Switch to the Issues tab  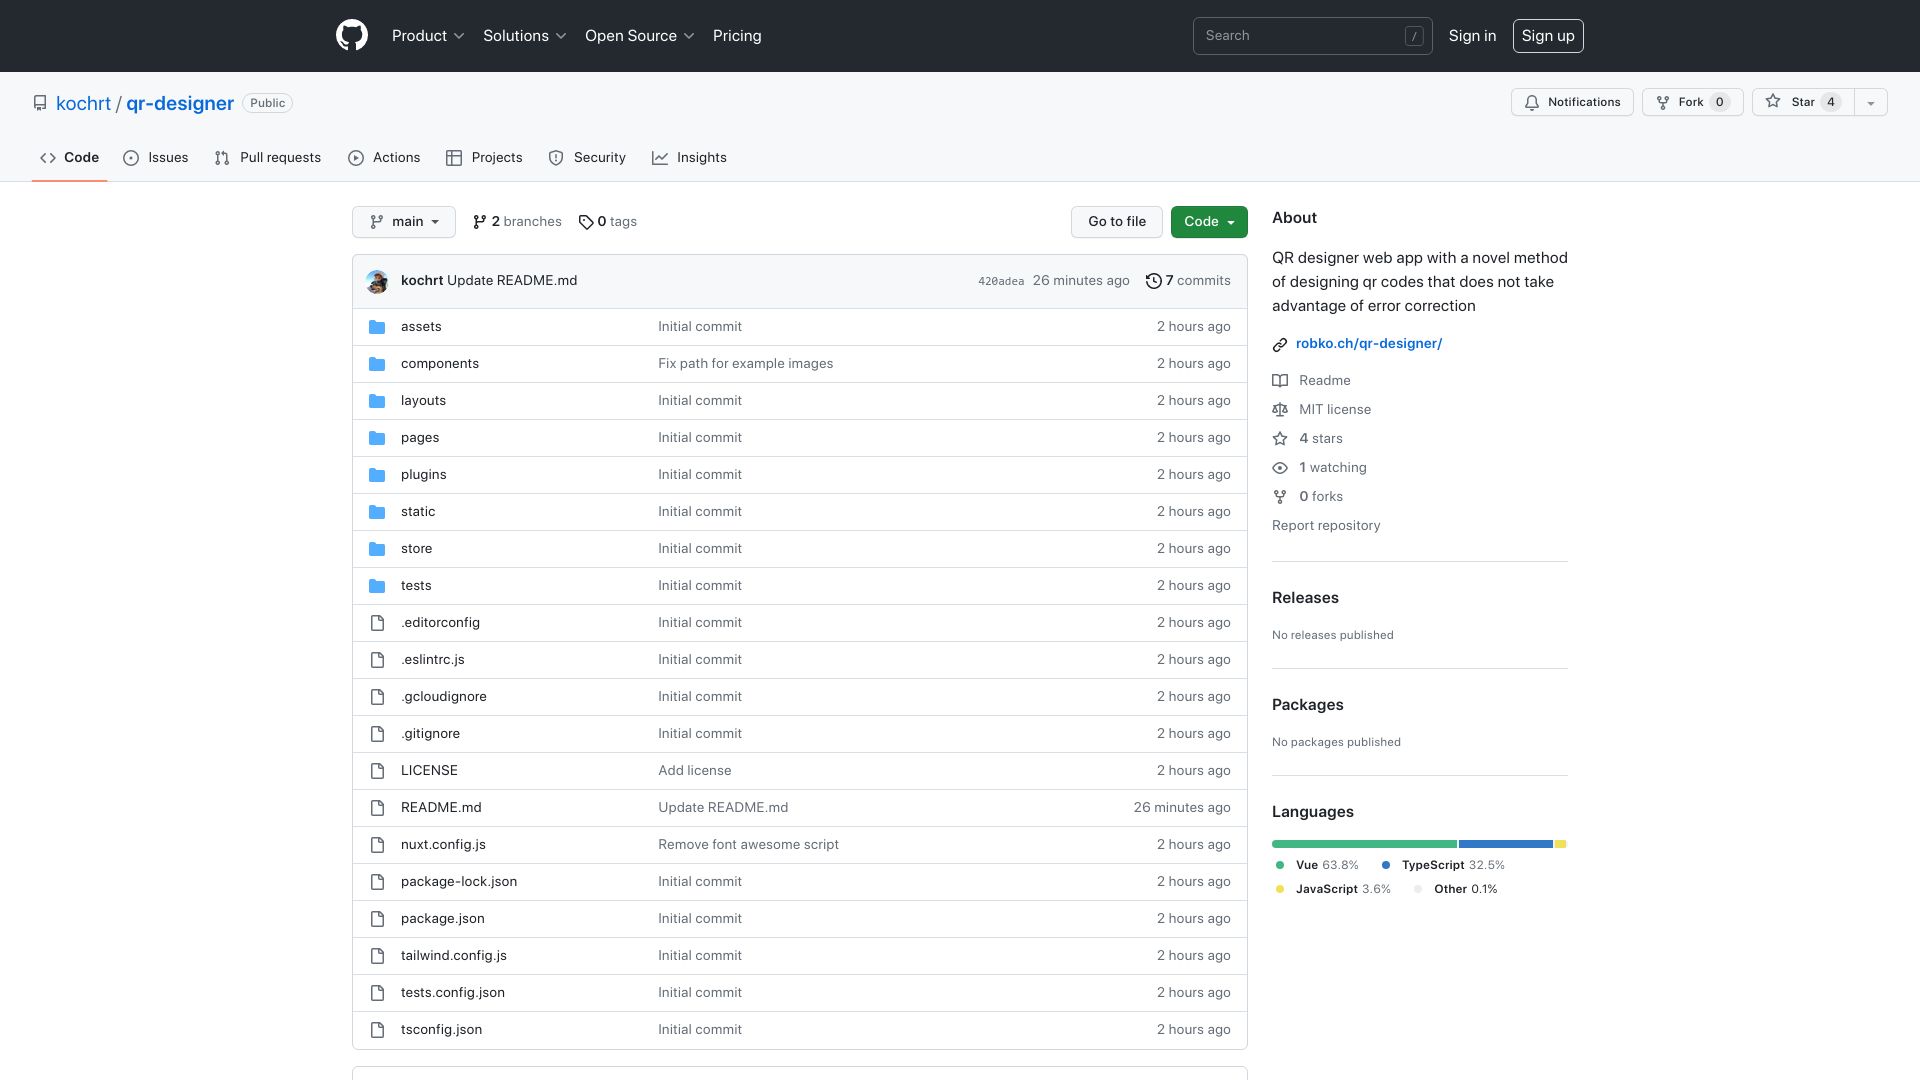(x=156, y=158)
